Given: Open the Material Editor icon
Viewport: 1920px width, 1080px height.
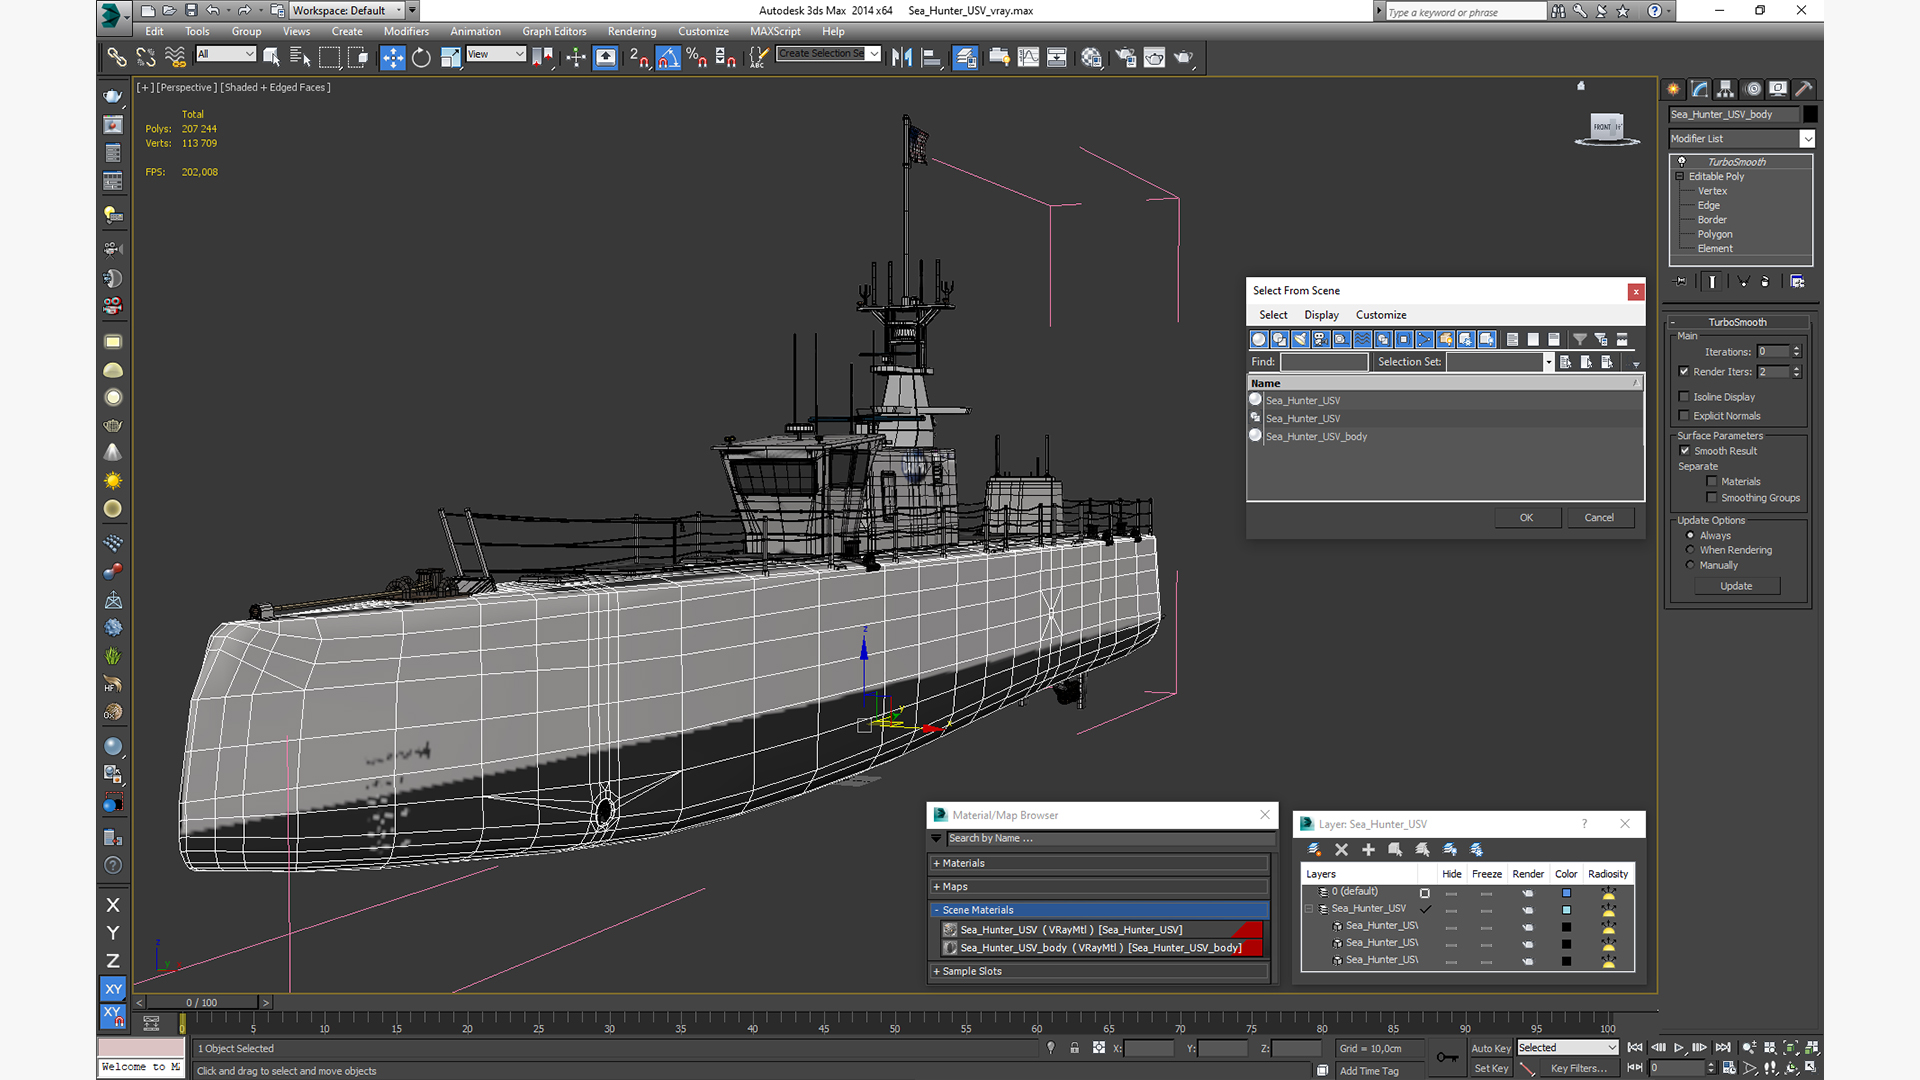Looking at the screenshot, I should pos(1091,58).
